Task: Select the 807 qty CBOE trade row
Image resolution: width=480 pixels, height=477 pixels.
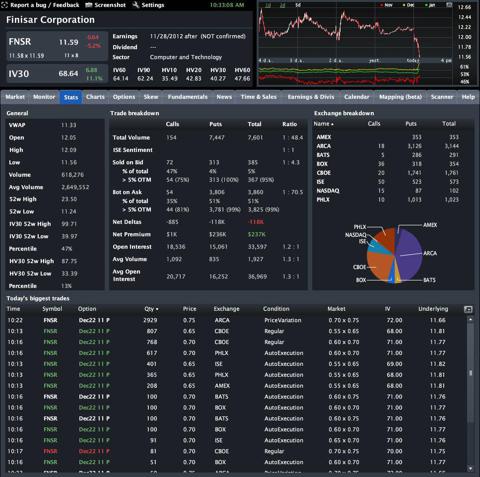Action: [235, 331]
